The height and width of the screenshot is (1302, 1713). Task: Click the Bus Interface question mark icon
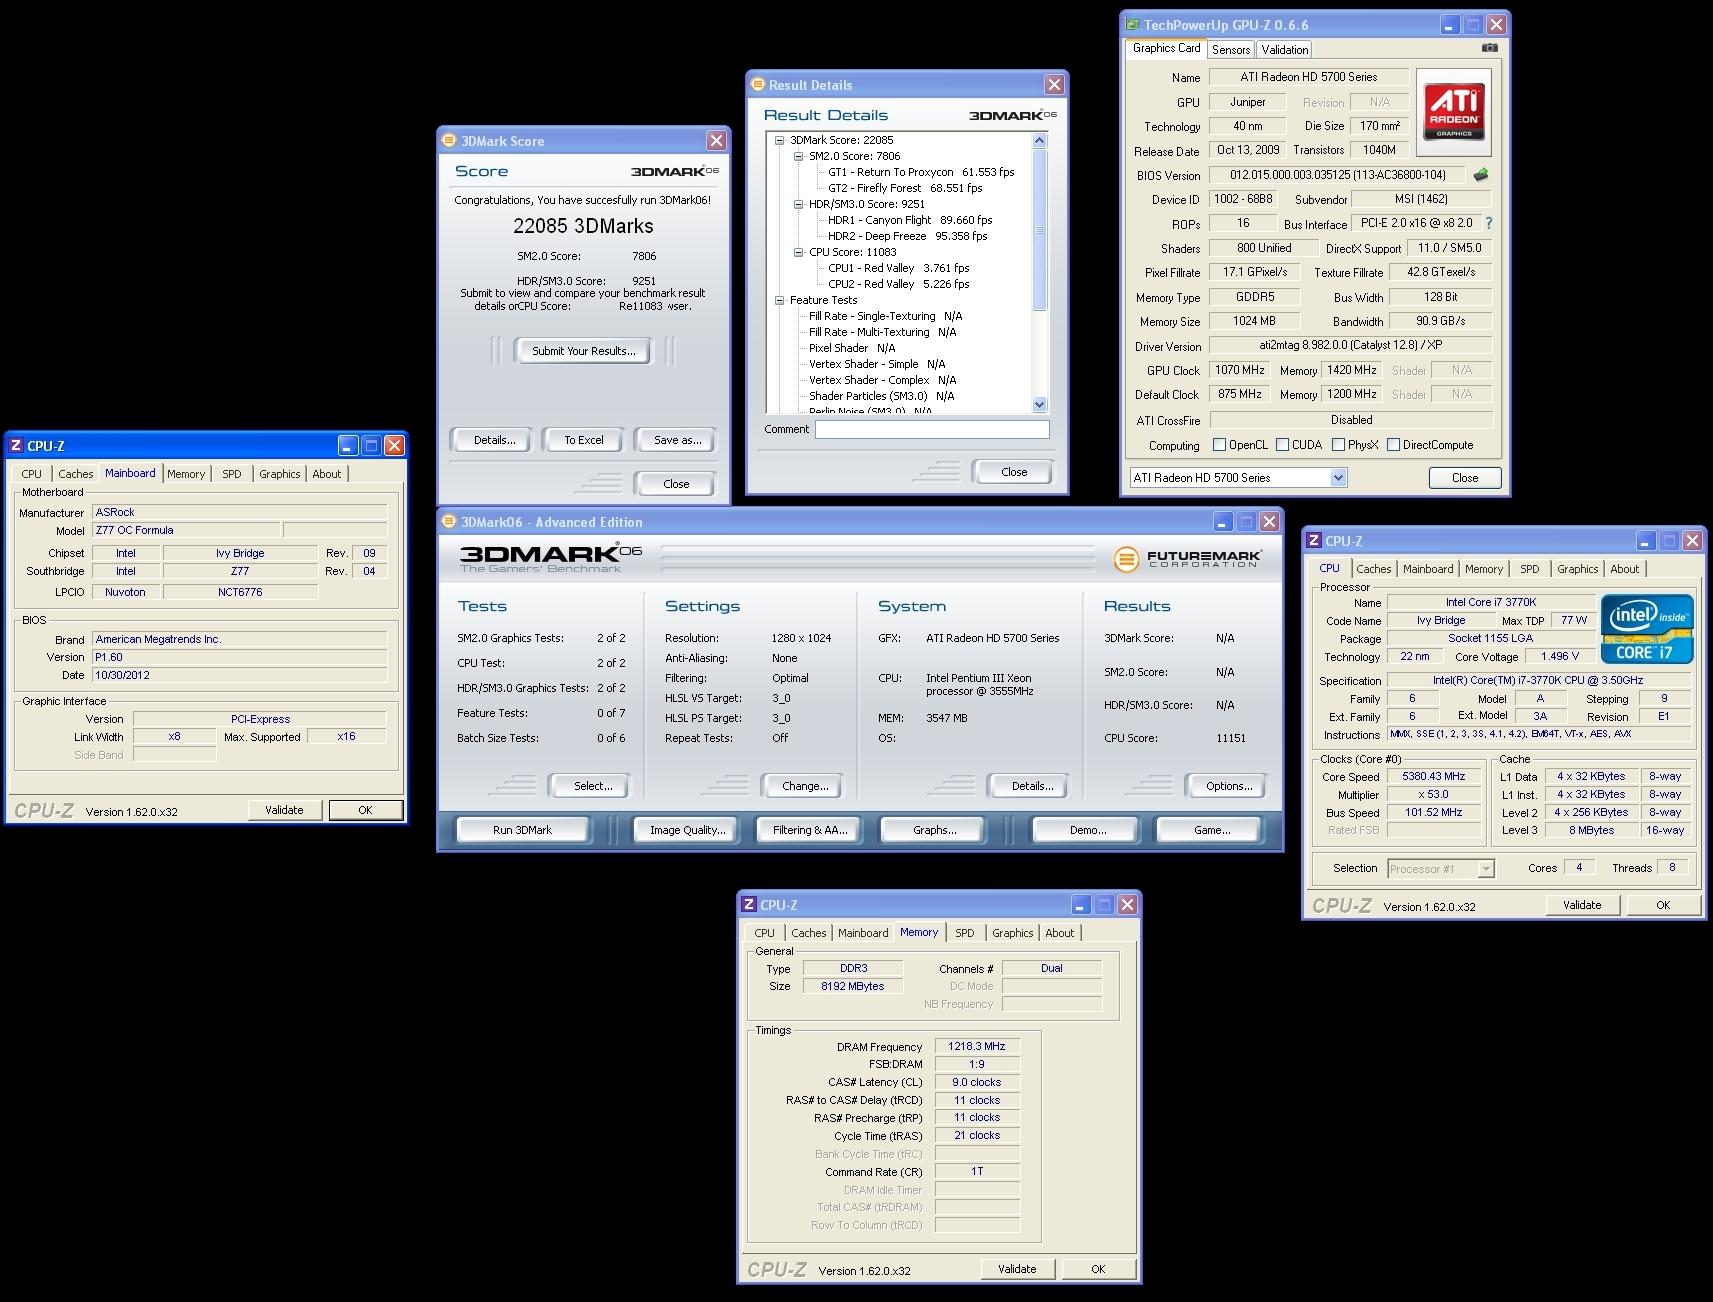pyautogui.click(x=1489, y=223)
